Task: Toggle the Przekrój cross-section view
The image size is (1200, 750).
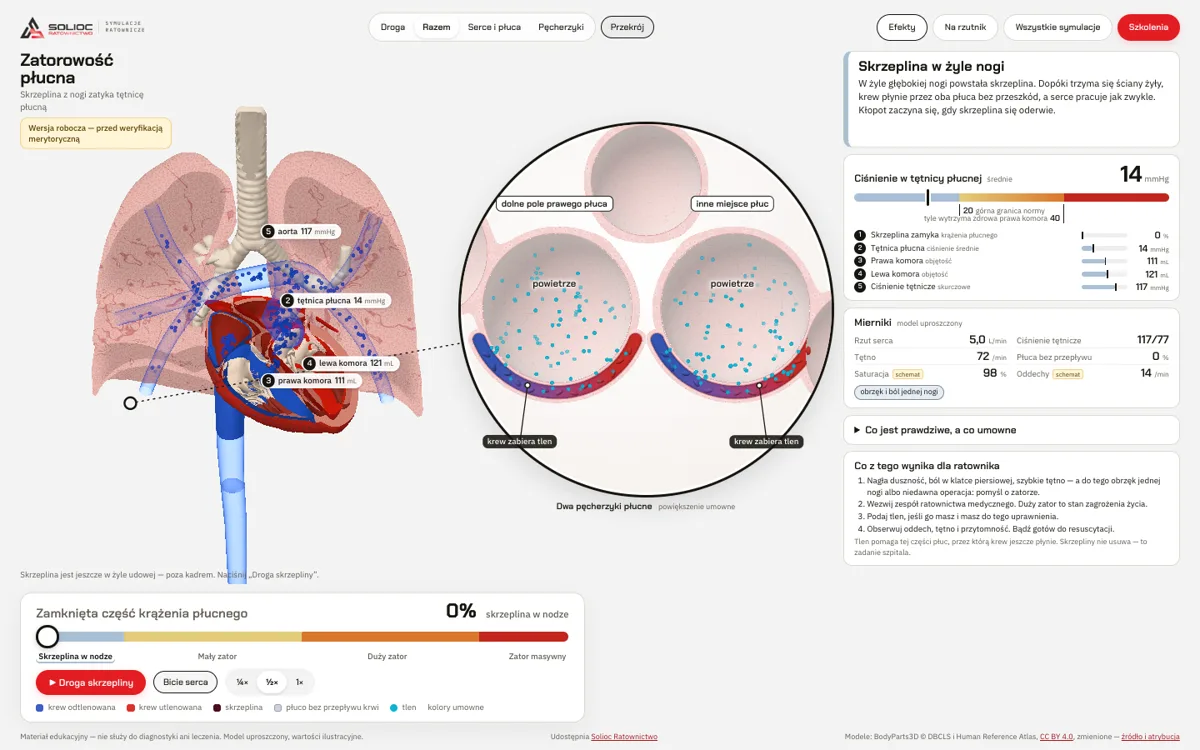Action: point(627,27)
